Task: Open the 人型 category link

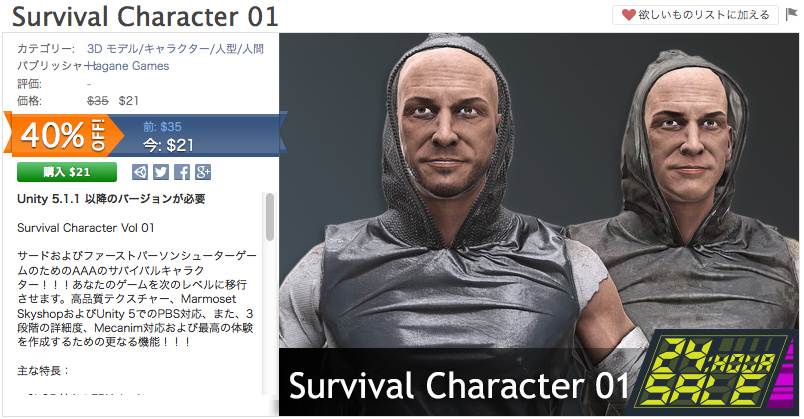Action: click(x=226, y=49)
